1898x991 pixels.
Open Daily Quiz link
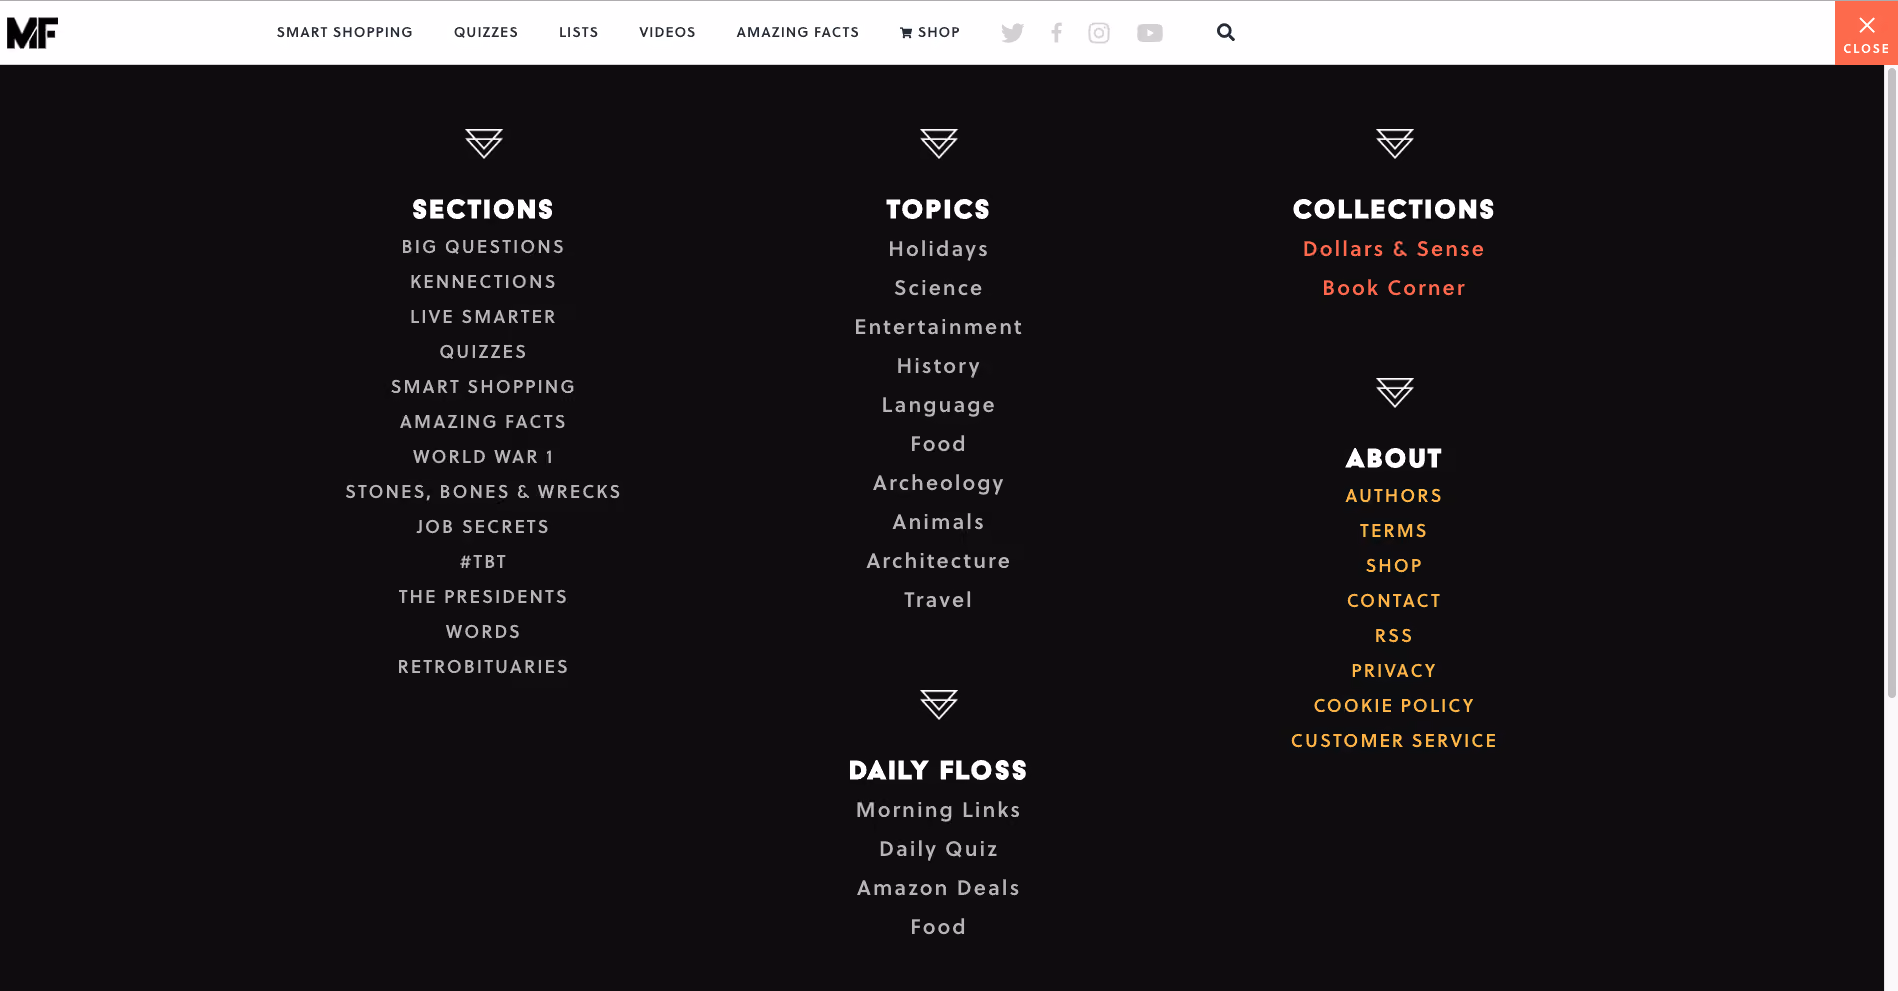938,849
